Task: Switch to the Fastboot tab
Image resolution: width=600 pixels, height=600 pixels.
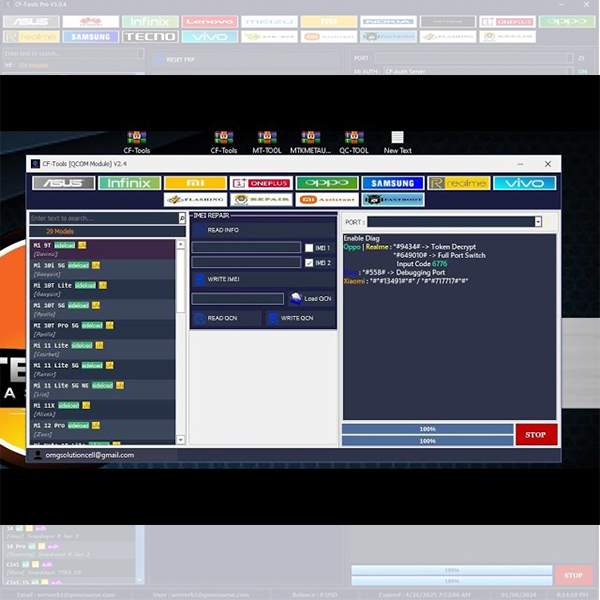Action: pos(392,200)
